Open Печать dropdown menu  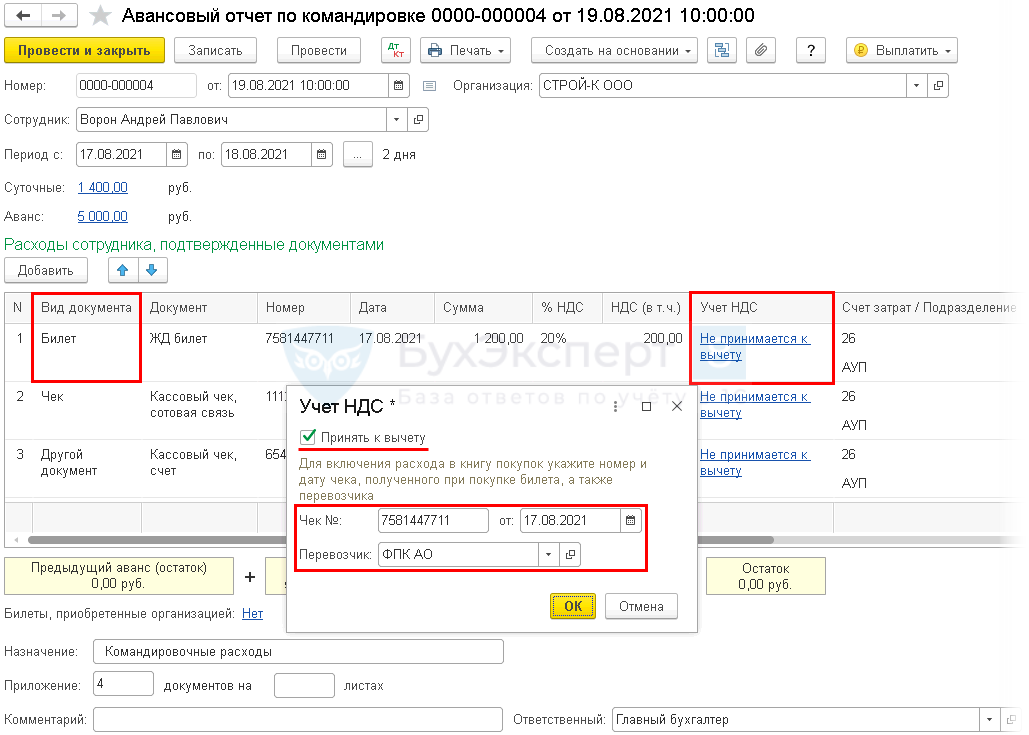pyautogui.click(x=465, y=50)
